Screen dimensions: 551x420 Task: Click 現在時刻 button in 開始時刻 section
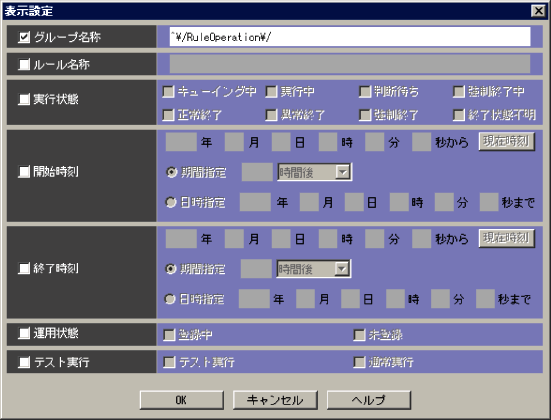[x=507, y=141]
